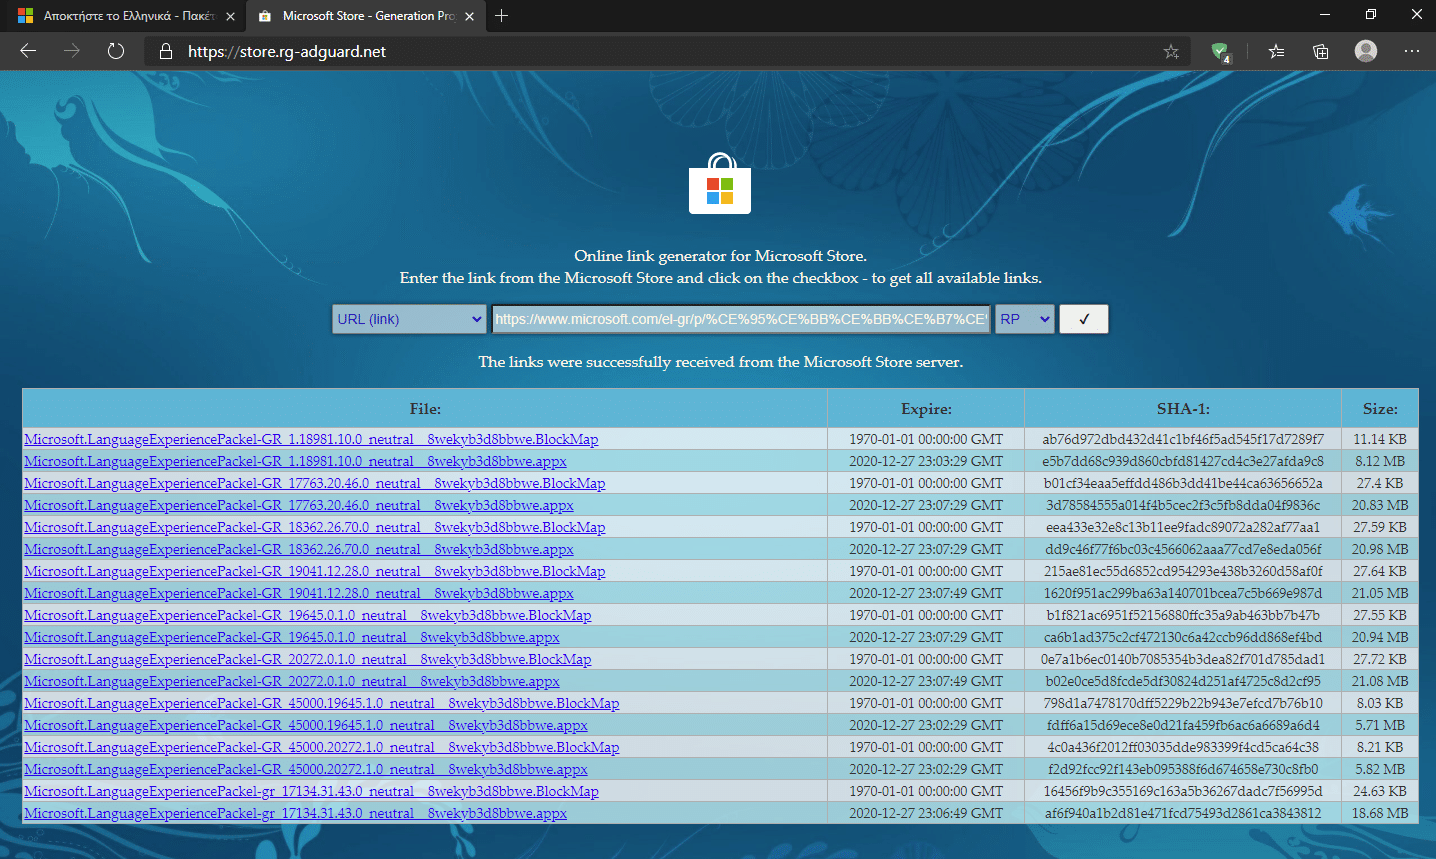Open the URL (link) type dropdown

[409, 319]
